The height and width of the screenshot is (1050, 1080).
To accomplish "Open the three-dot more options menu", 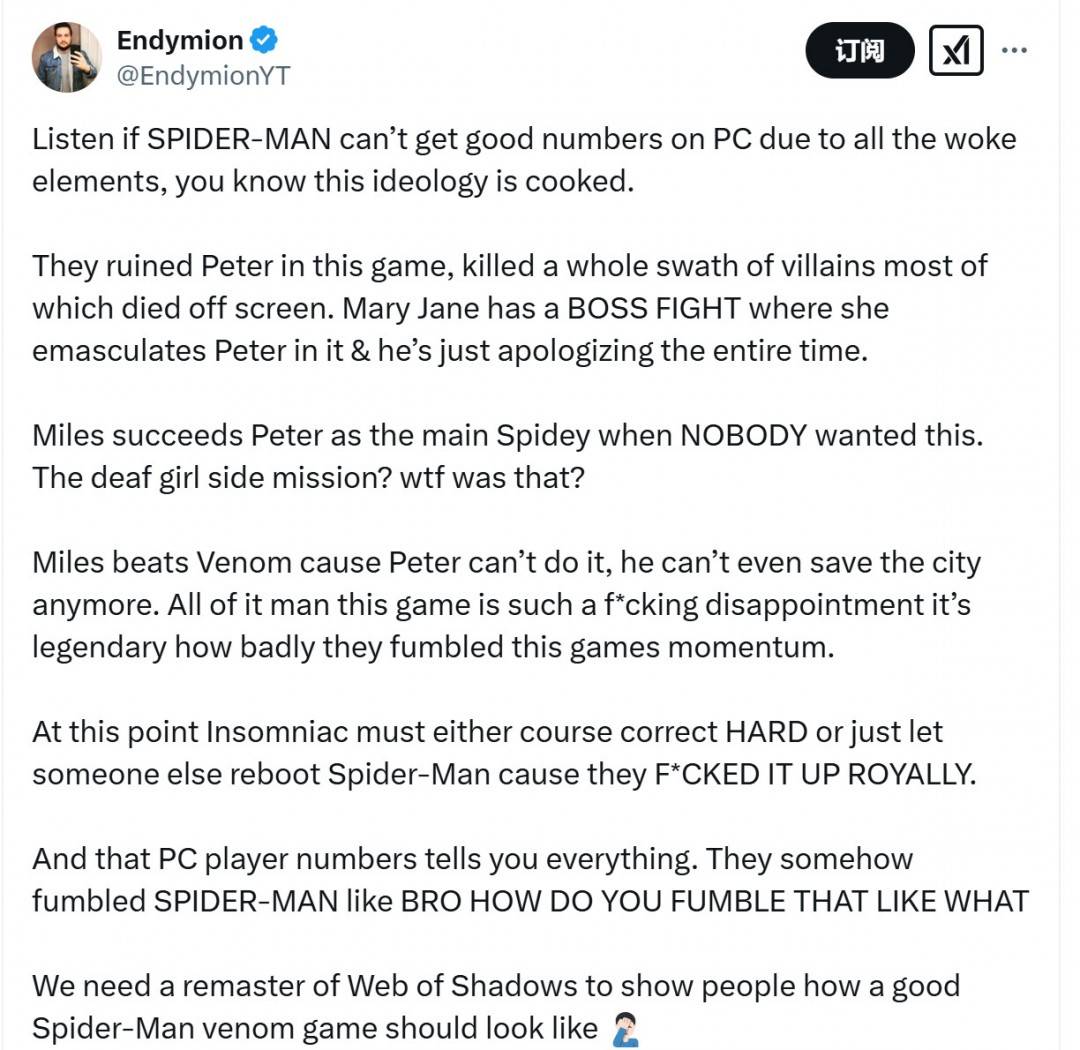I will pos(1014,50).
